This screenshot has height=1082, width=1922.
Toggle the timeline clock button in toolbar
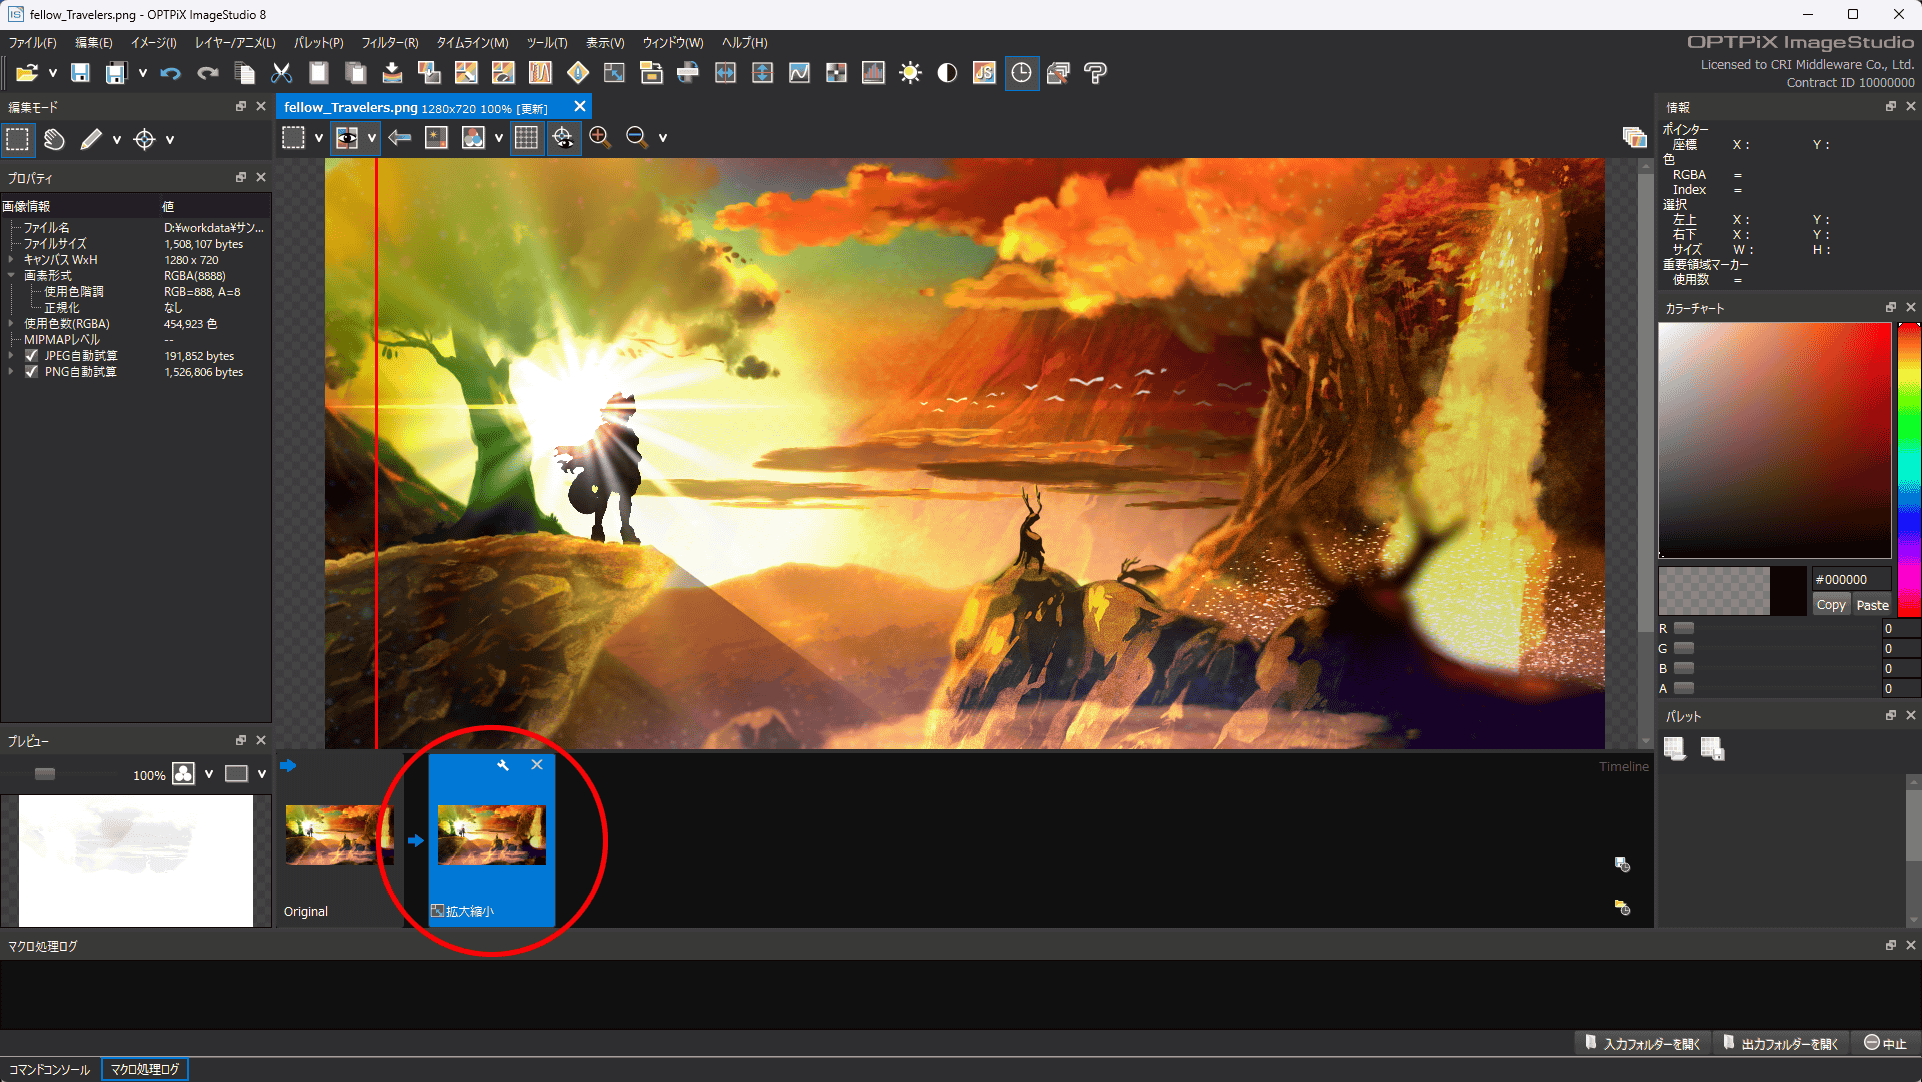coord(1021,73)
